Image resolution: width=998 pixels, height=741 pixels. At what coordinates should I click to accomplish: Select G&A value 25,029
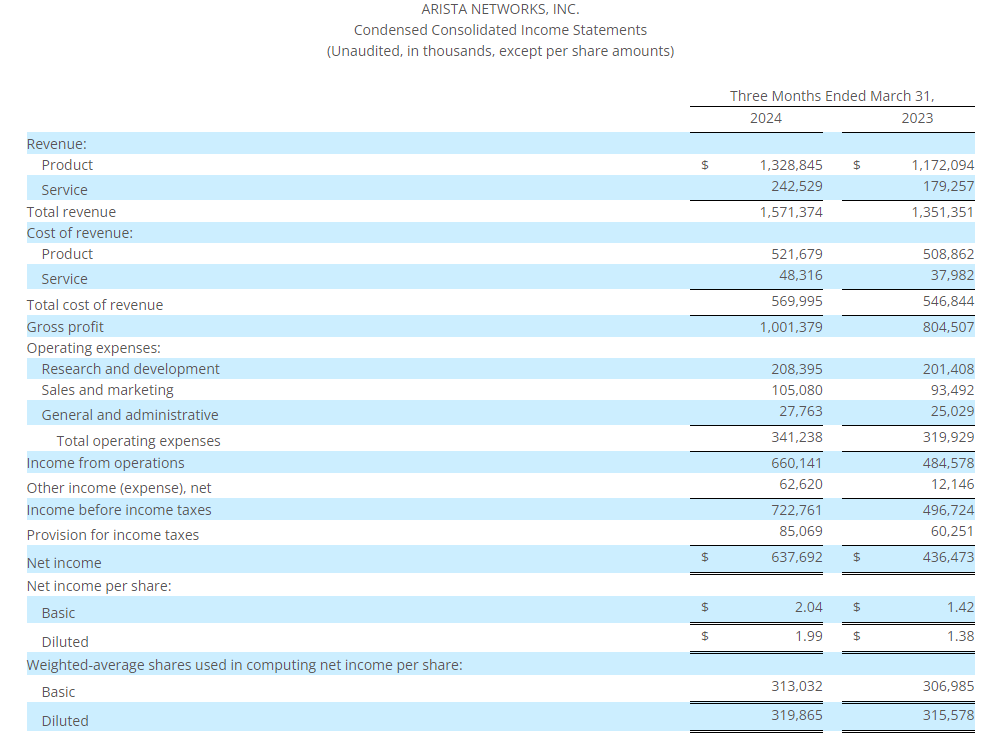tap(952, 411)
